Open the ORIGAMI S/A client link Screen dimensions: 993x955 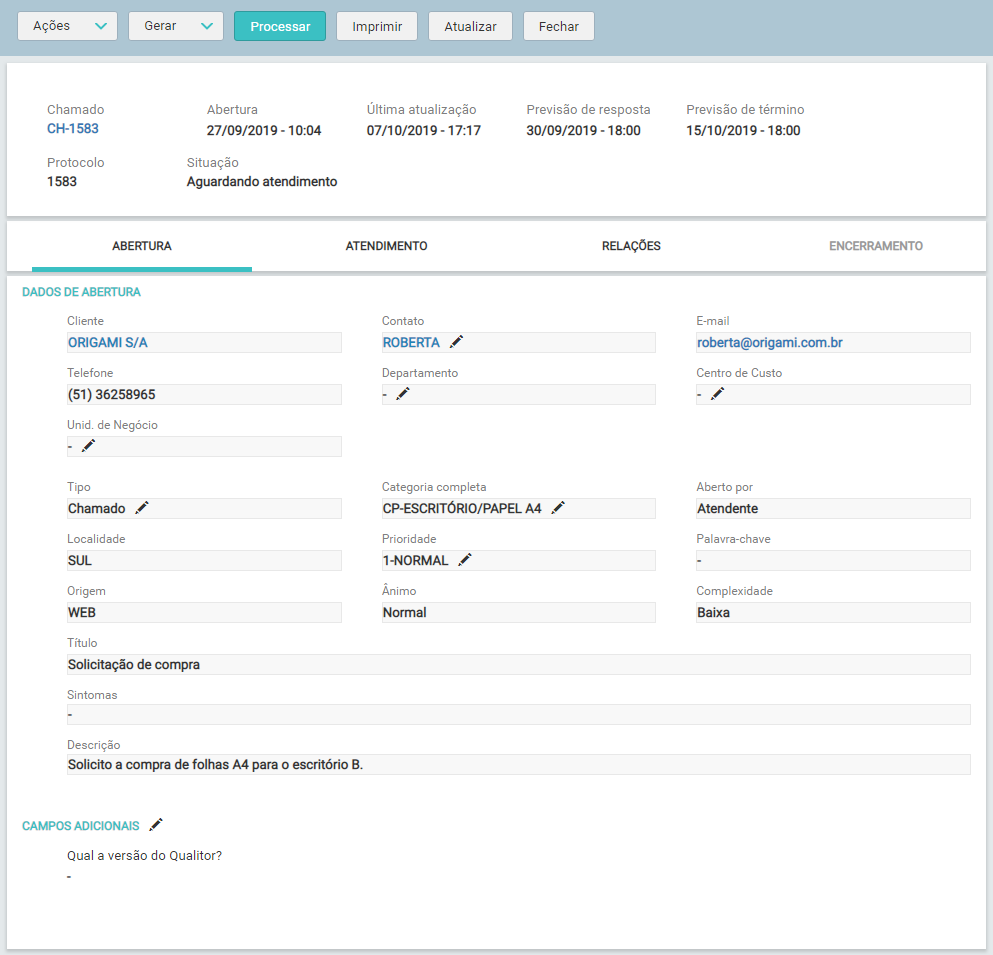tap(108, 343)
